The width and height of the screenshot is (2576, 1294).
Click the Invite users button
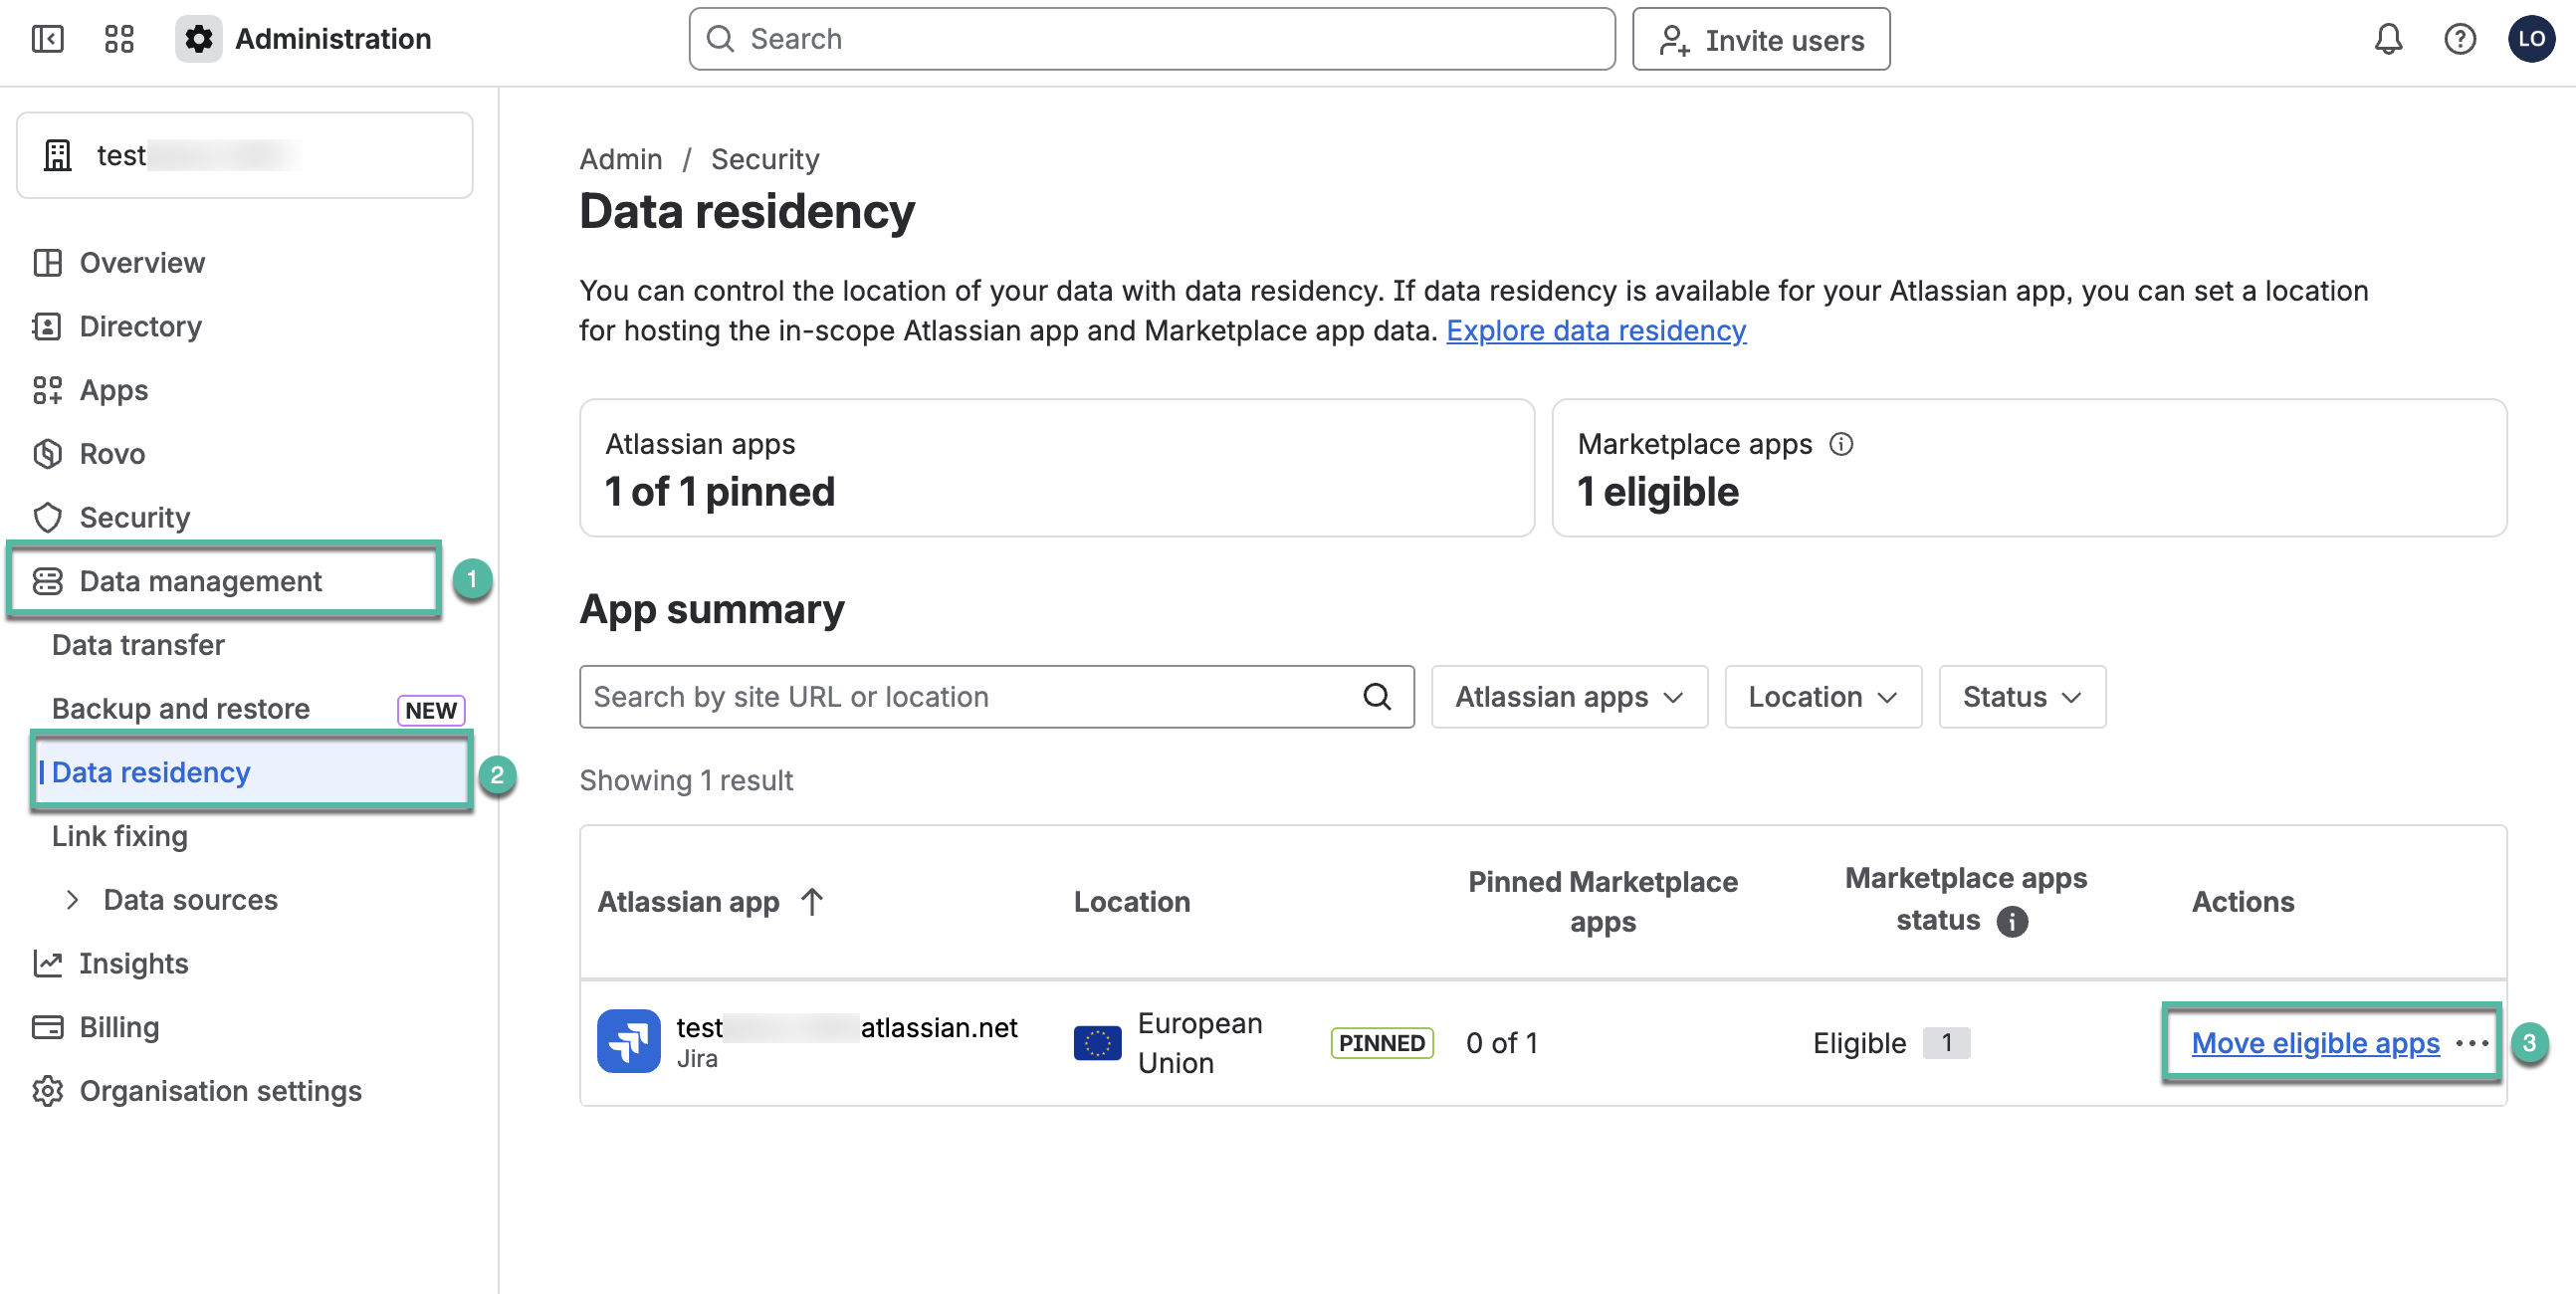[x=1761, y=39]
